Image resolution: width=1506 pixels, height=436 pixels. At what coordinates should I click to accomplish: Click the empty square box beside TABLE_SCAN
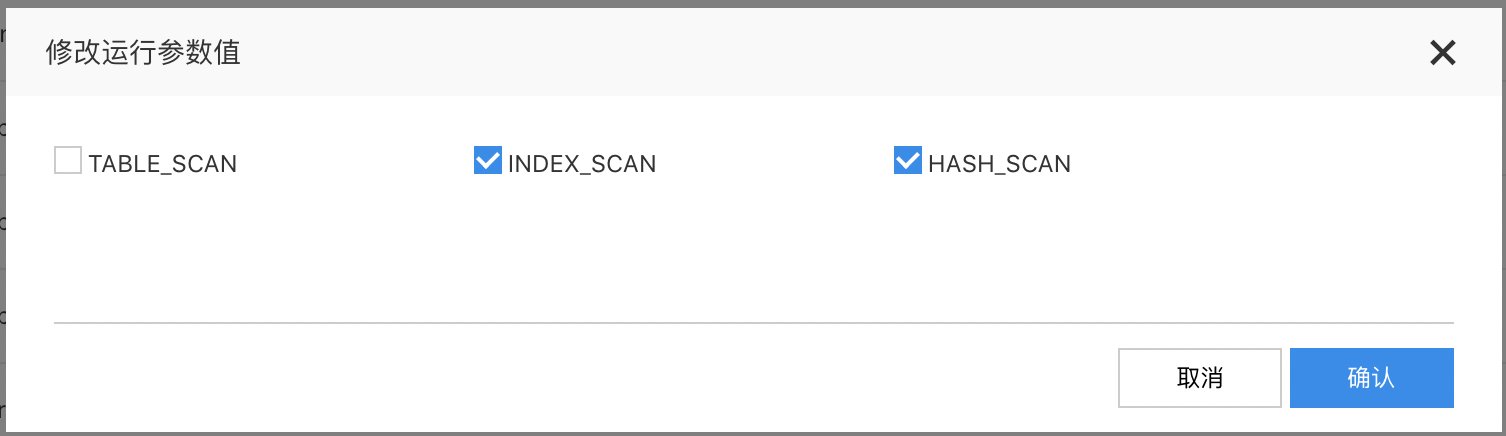[68, 161]
